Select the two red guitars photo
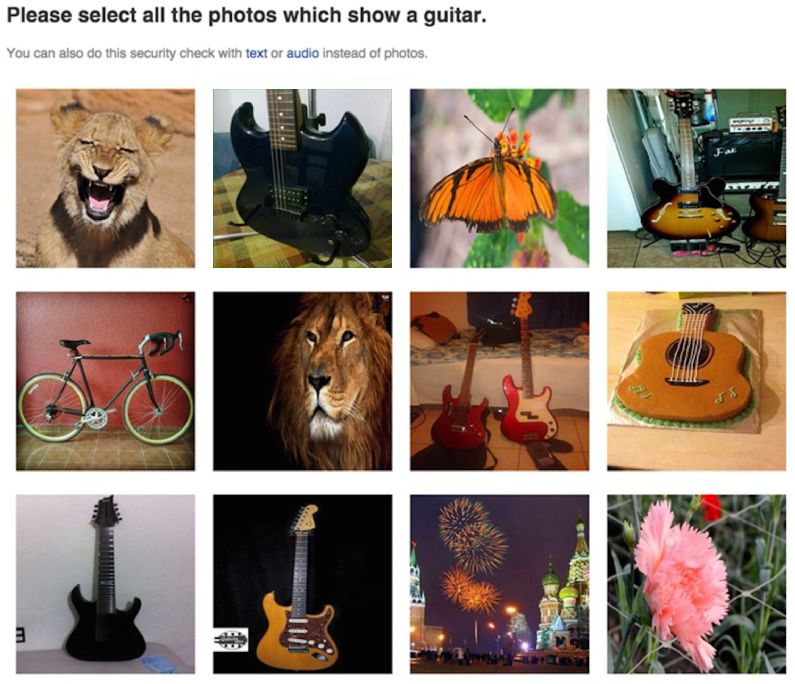The image size is (795, 684). 499,381
